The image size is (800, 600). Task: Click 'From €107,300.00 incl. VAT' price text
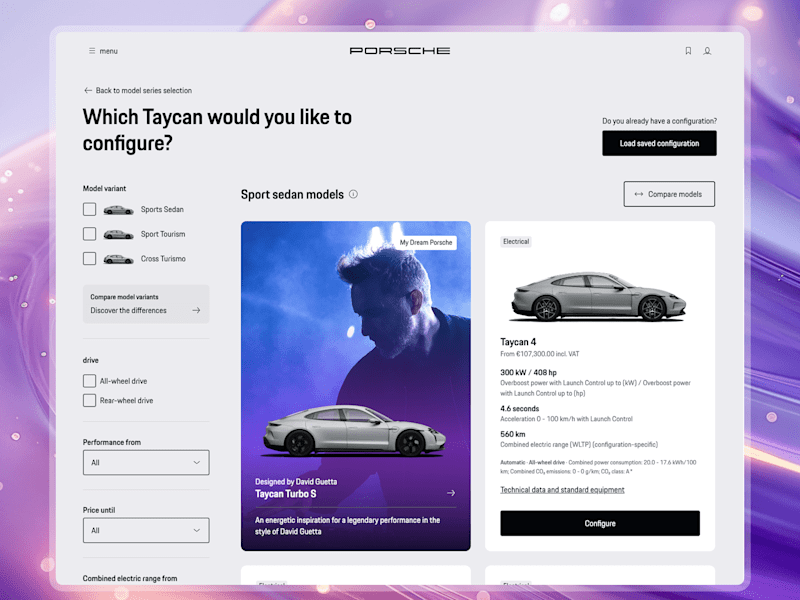(539, 354)
